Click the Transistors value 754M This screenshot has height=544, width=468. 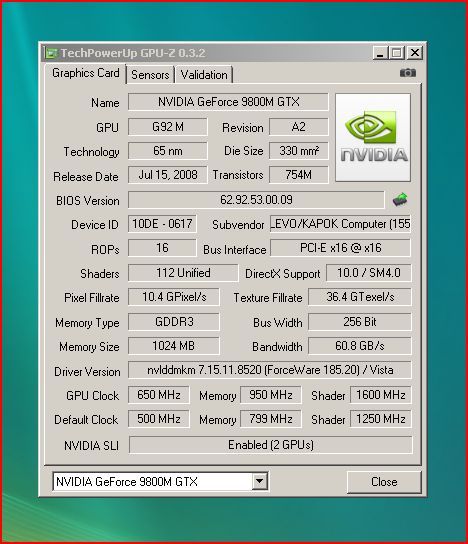298,175
